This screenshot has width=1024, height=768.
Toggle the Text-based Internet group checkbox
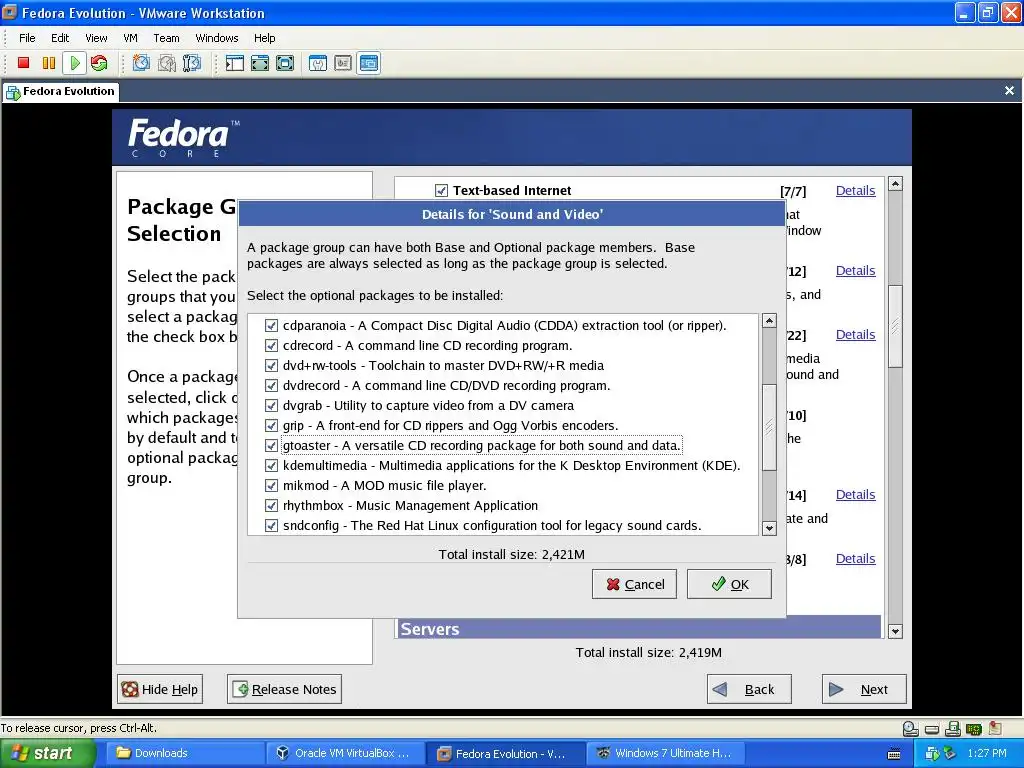click(x=441, y=191)
